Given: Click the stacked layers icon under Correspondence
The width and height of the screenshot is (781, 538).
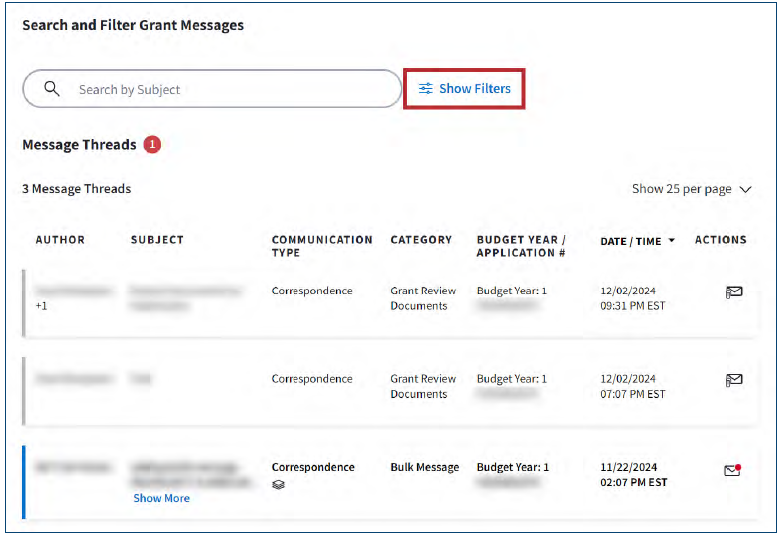Looking at the screenshot, I should tap(279, 485).
